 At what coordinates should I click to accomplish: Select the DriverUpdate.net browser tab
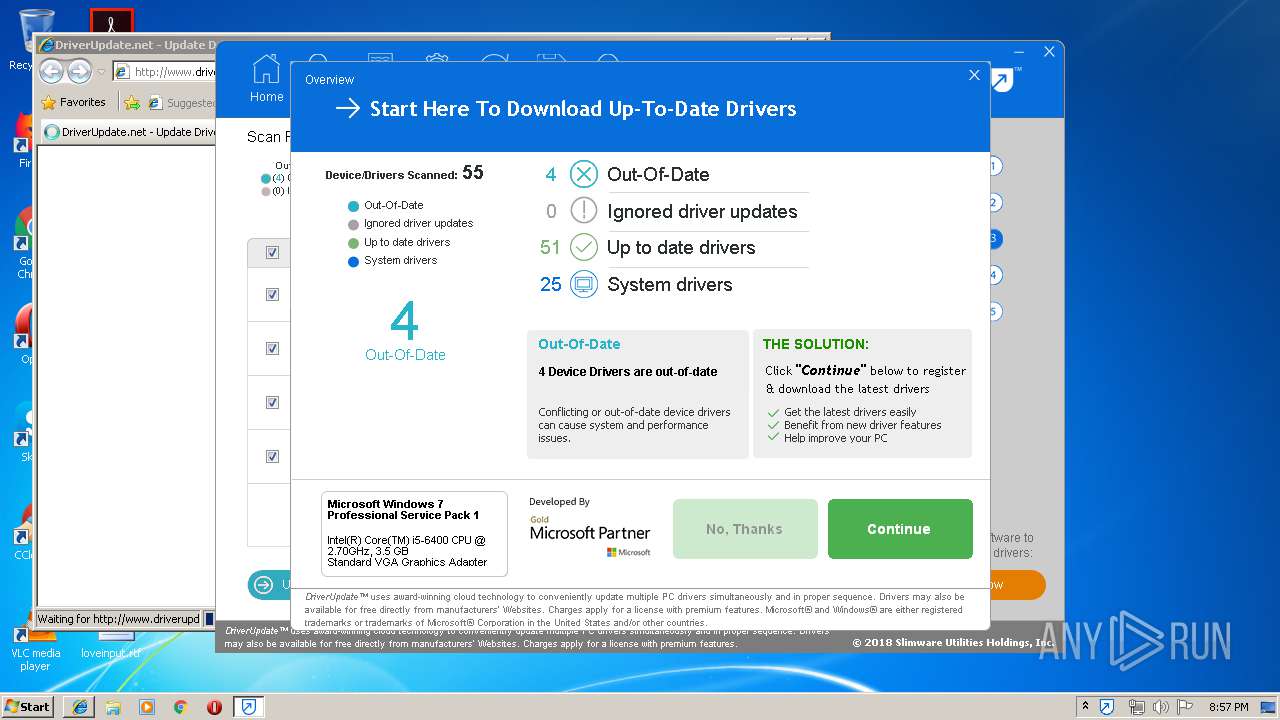click(130, 132)
